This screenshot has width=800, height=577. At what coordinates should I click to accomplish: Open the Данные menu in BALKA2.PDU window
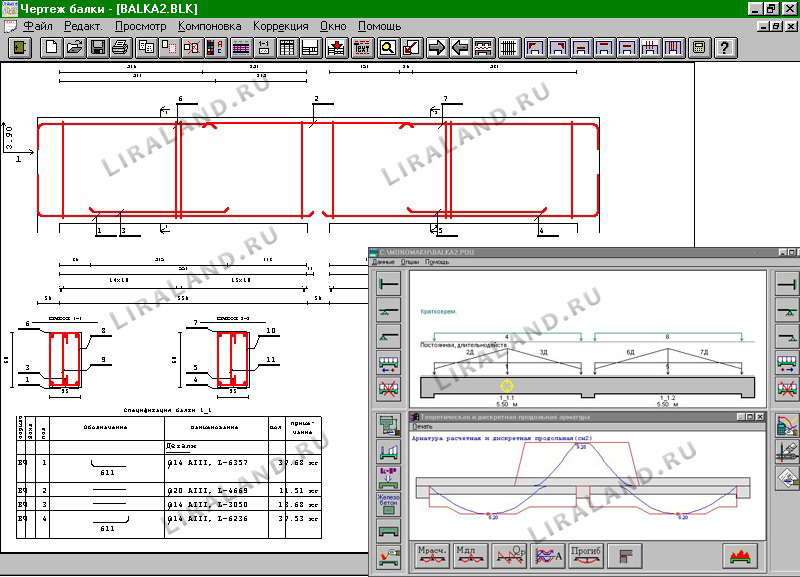pos(383,261)
